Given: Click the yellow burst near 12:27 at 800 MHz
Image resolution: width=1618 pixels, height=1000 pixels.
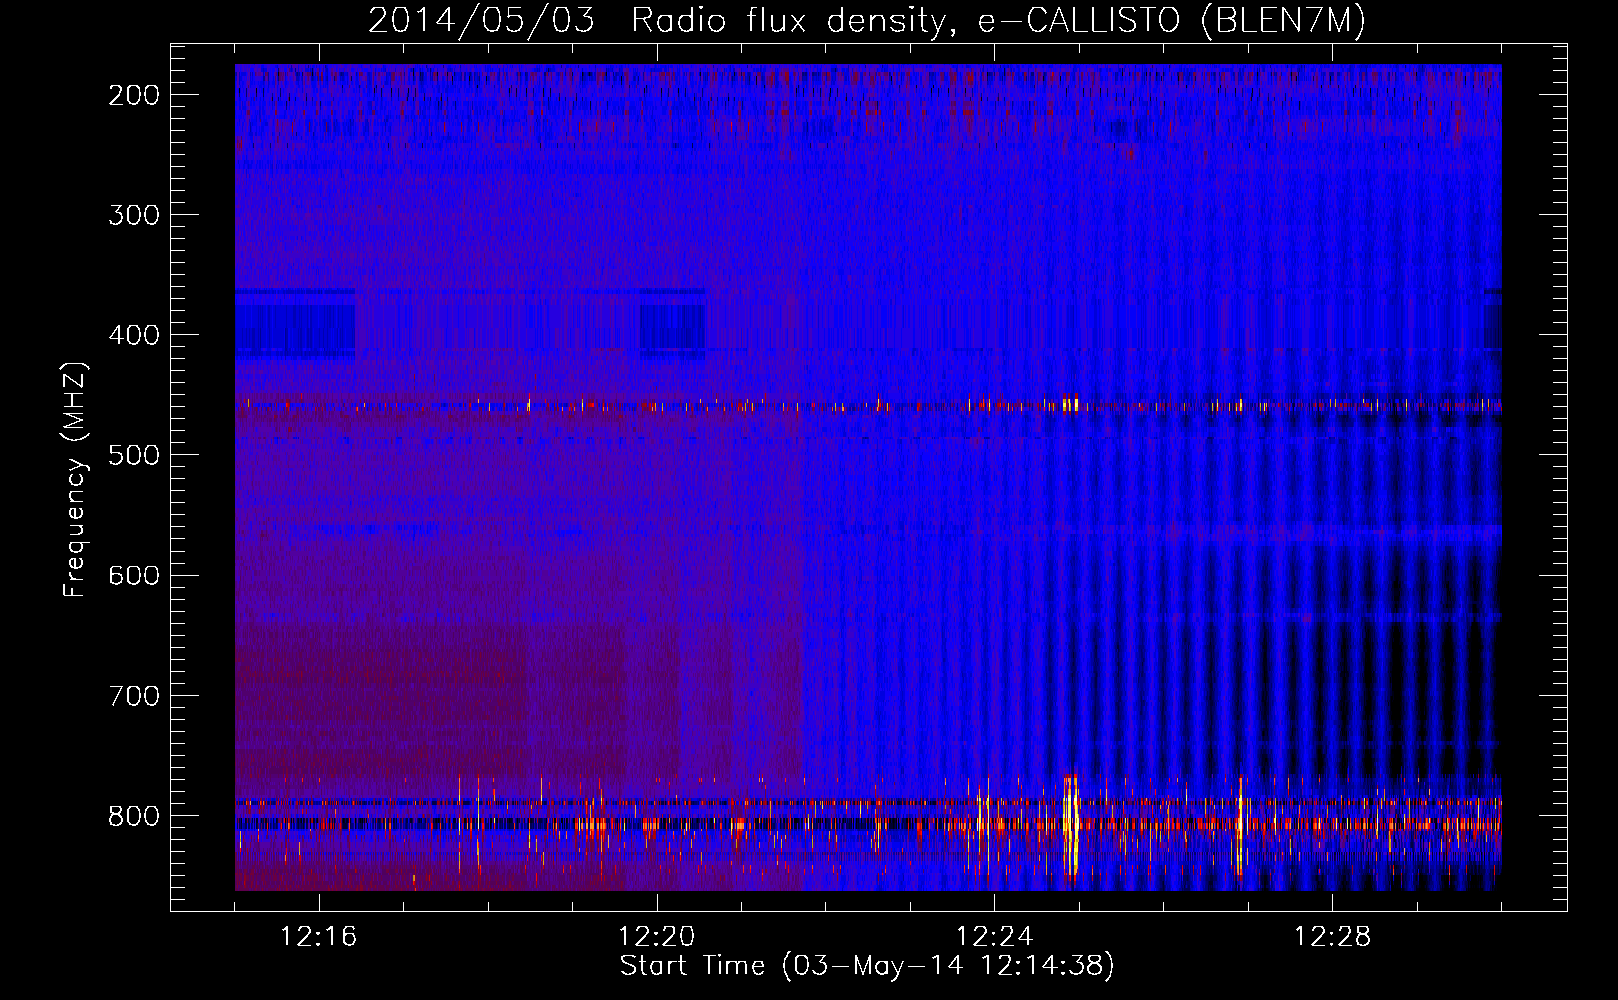Looking at the screenshot, I should 1240,825.
